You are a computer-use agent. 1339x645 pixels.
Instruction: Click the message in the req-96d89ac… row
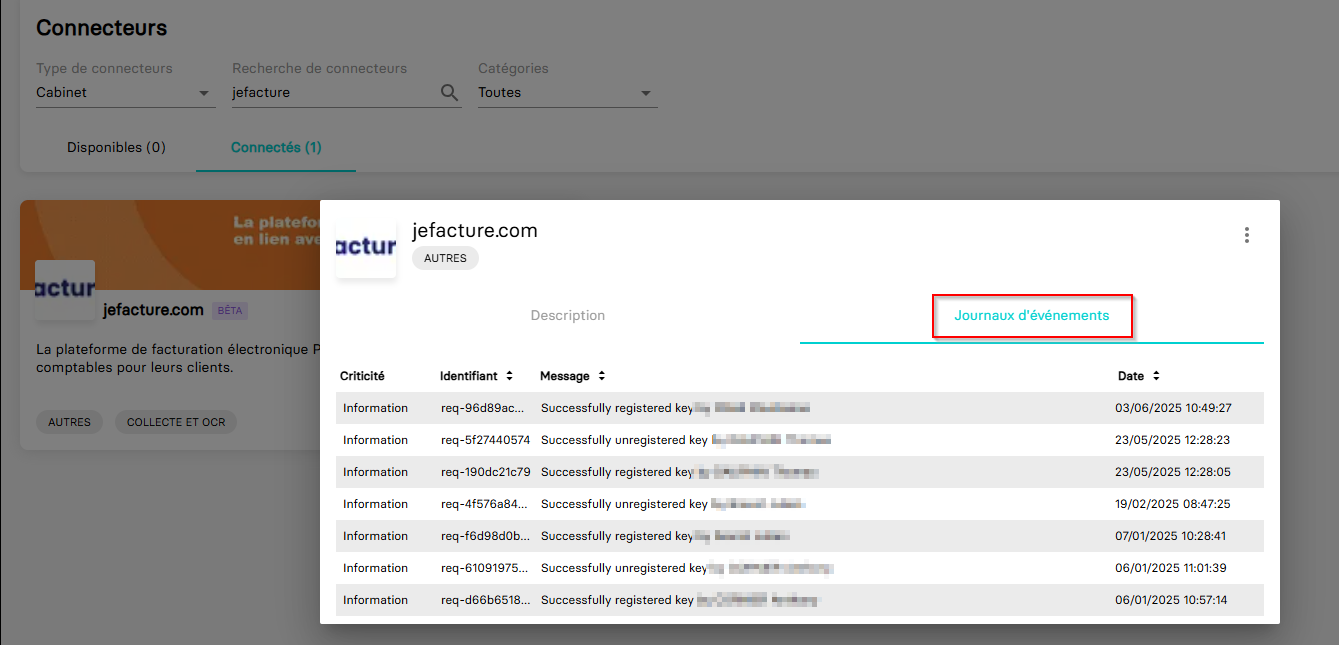click(676, 408)
